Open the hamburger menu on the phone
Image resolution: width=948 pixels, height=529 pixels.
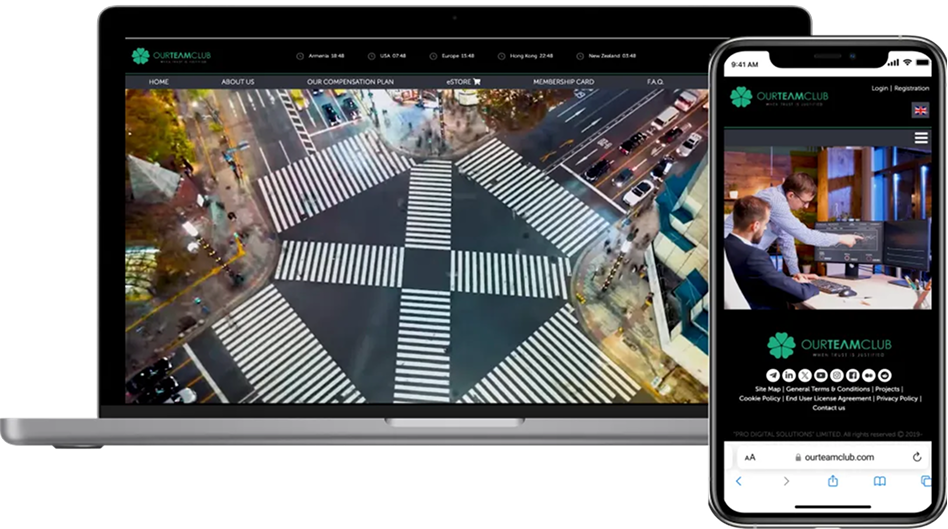click(921, 138)
